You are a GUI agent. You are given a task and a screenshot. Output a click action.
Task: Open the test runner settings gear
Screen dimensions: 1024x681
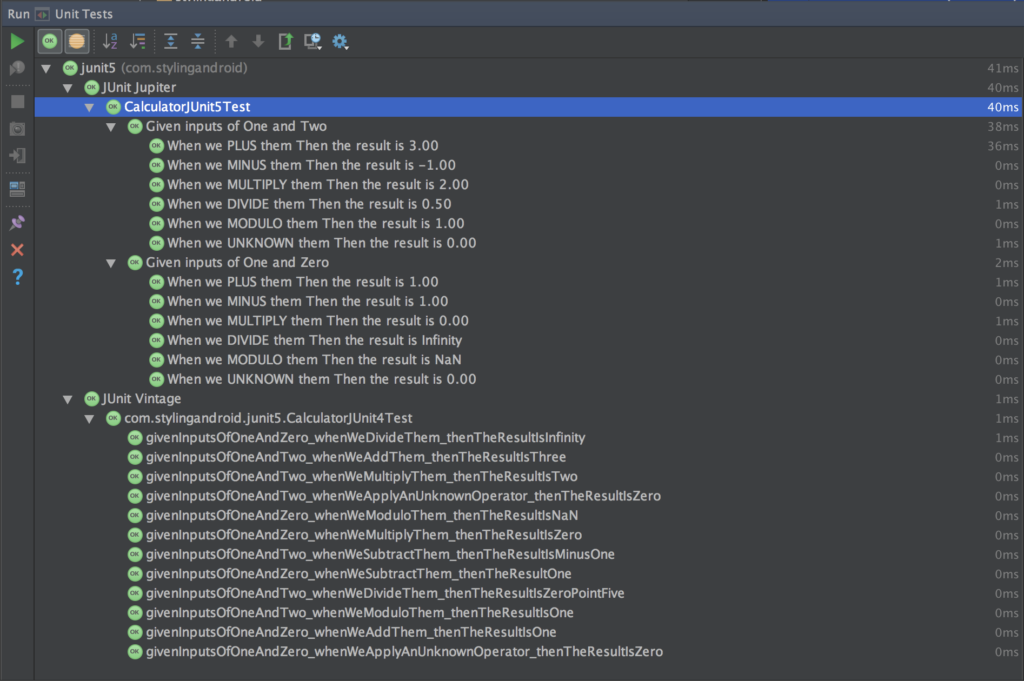pos(338,41)
